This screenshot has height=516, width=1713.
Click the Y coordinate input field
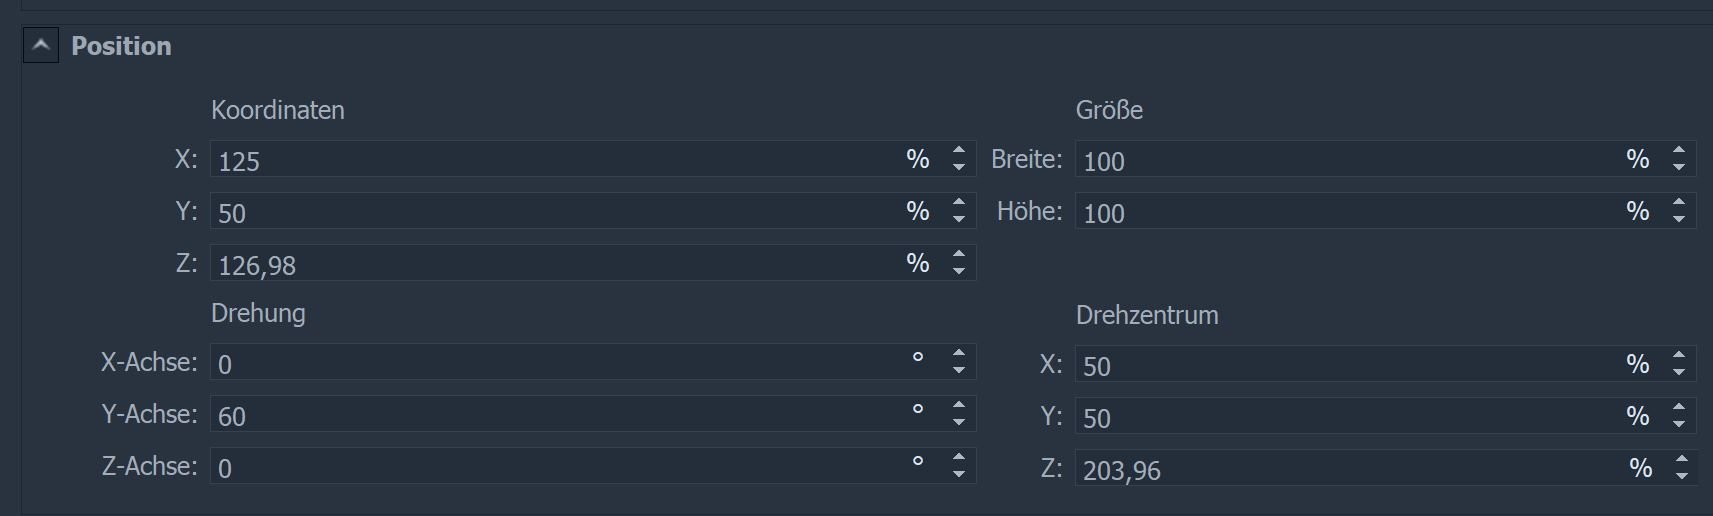pyautogui.click(x=550, y=212)
